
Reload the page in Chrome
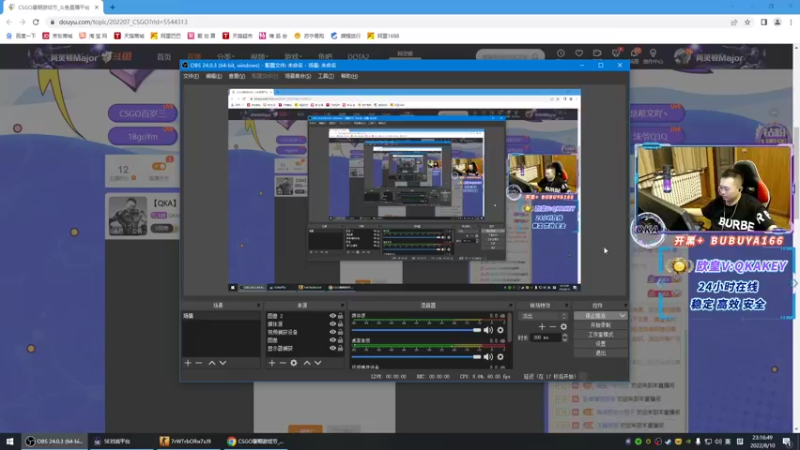[x=36, y=22]
